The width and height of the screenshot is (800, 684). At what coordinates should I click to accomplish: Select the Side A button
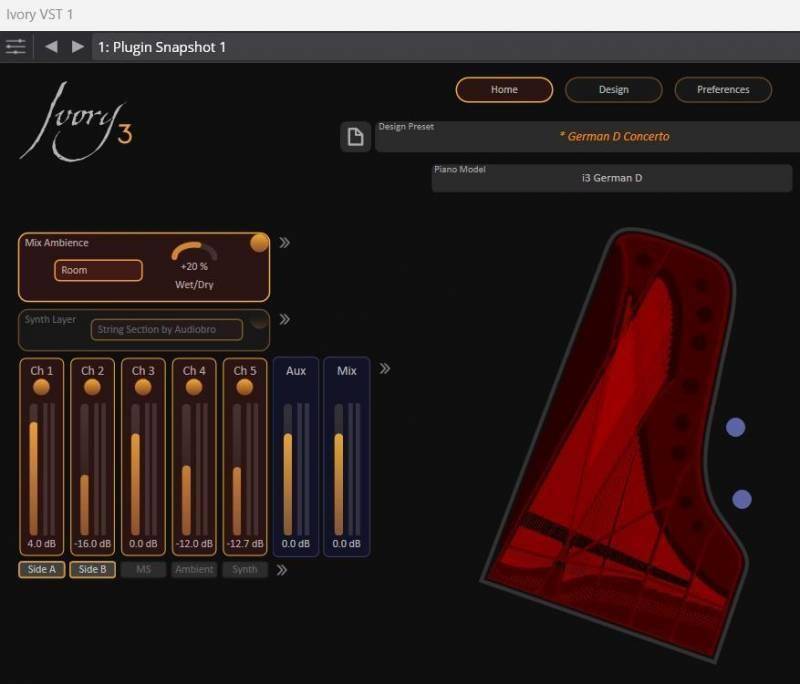click(x=41, y=570)
